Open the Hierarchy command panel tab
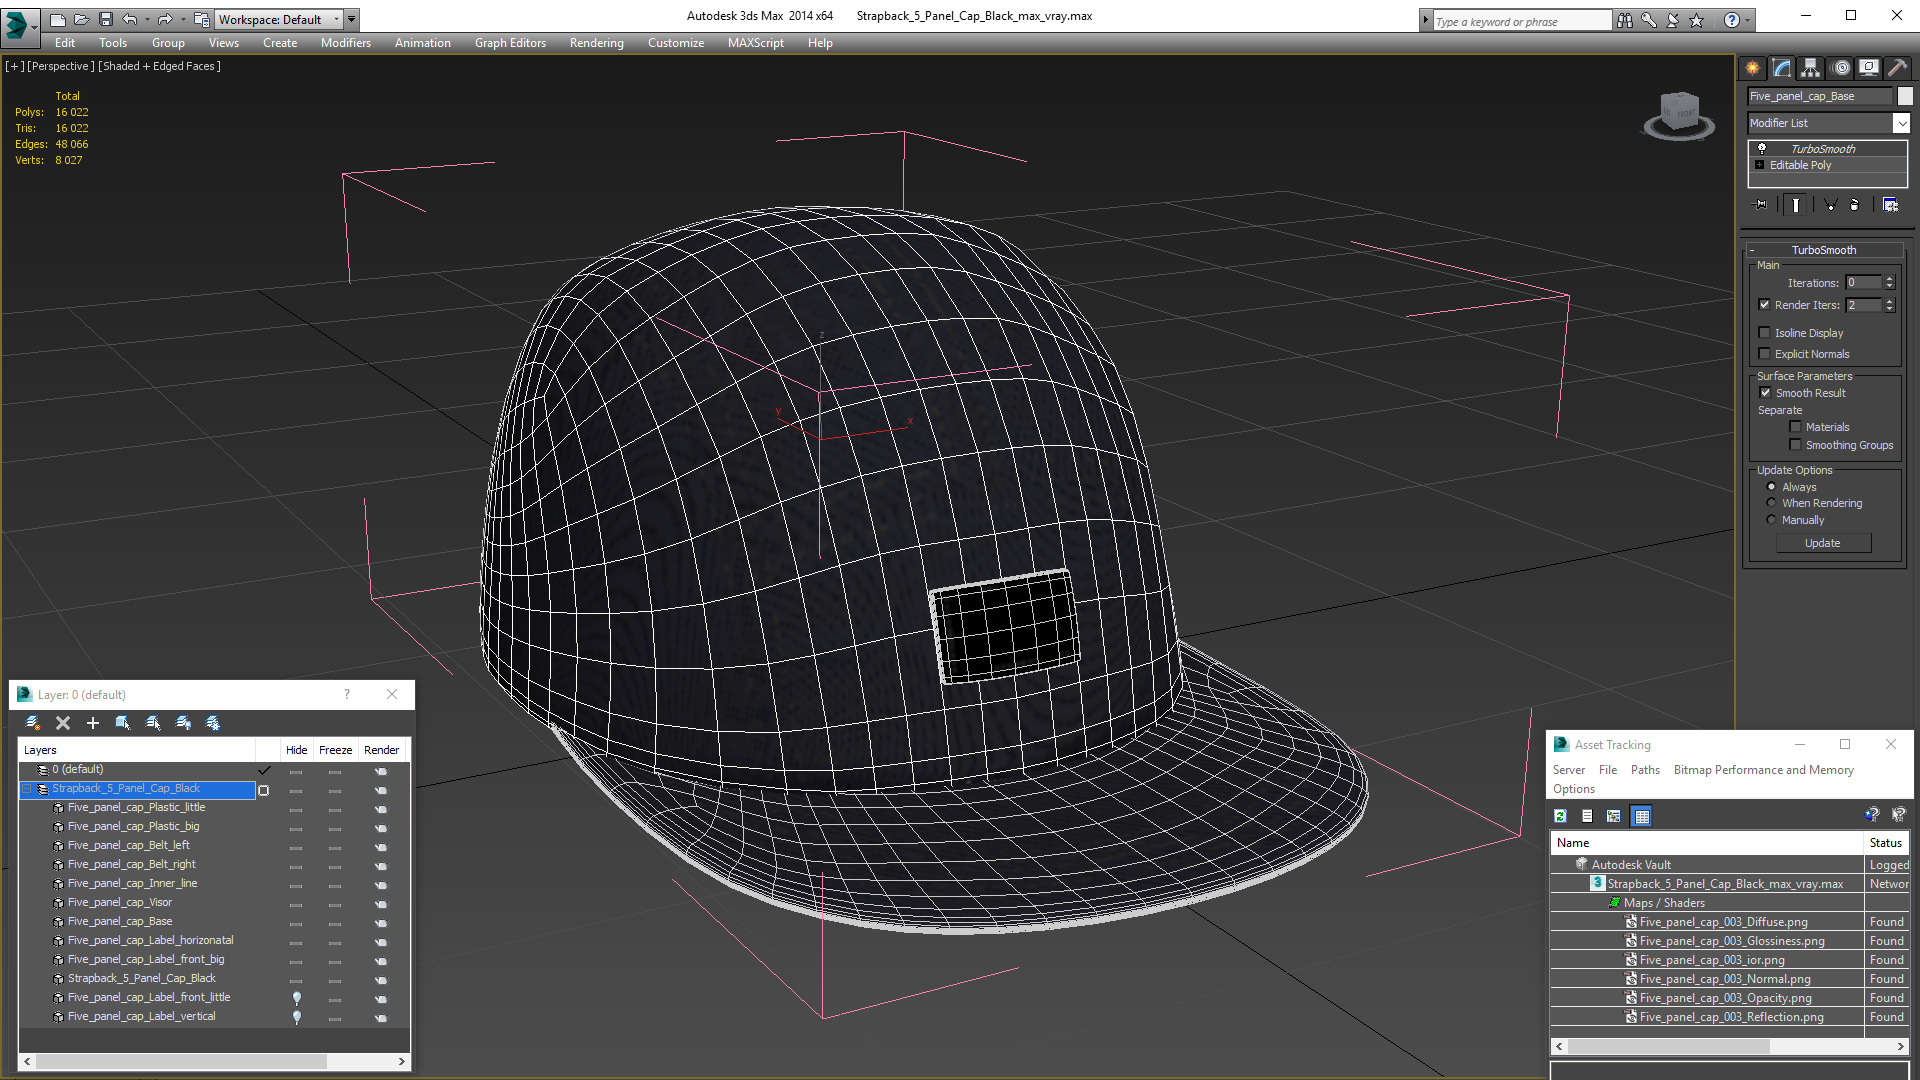Screen dimensions: 1920x1080 click(x=1810, y=68)
